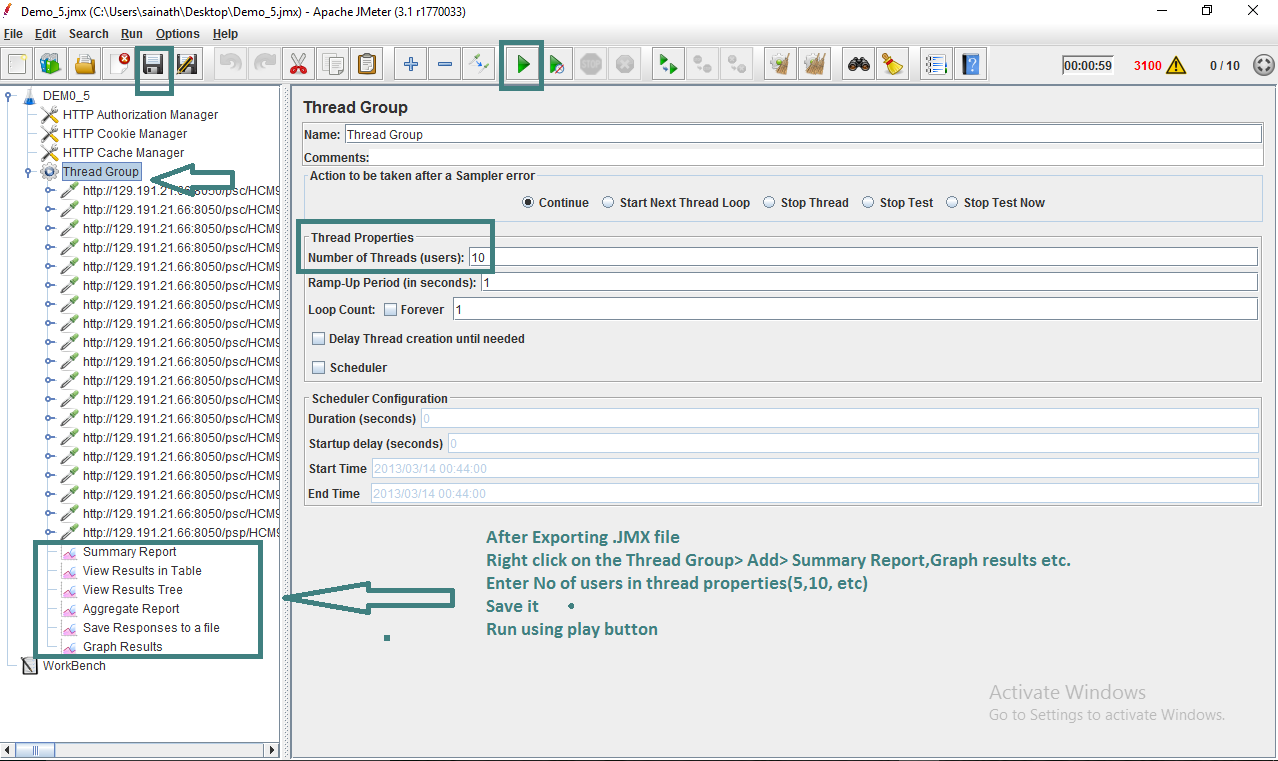This screenshot has height=761, width=1278.
Task: Expand the psp/HCM9 sampler node
Action: (49, 533)
